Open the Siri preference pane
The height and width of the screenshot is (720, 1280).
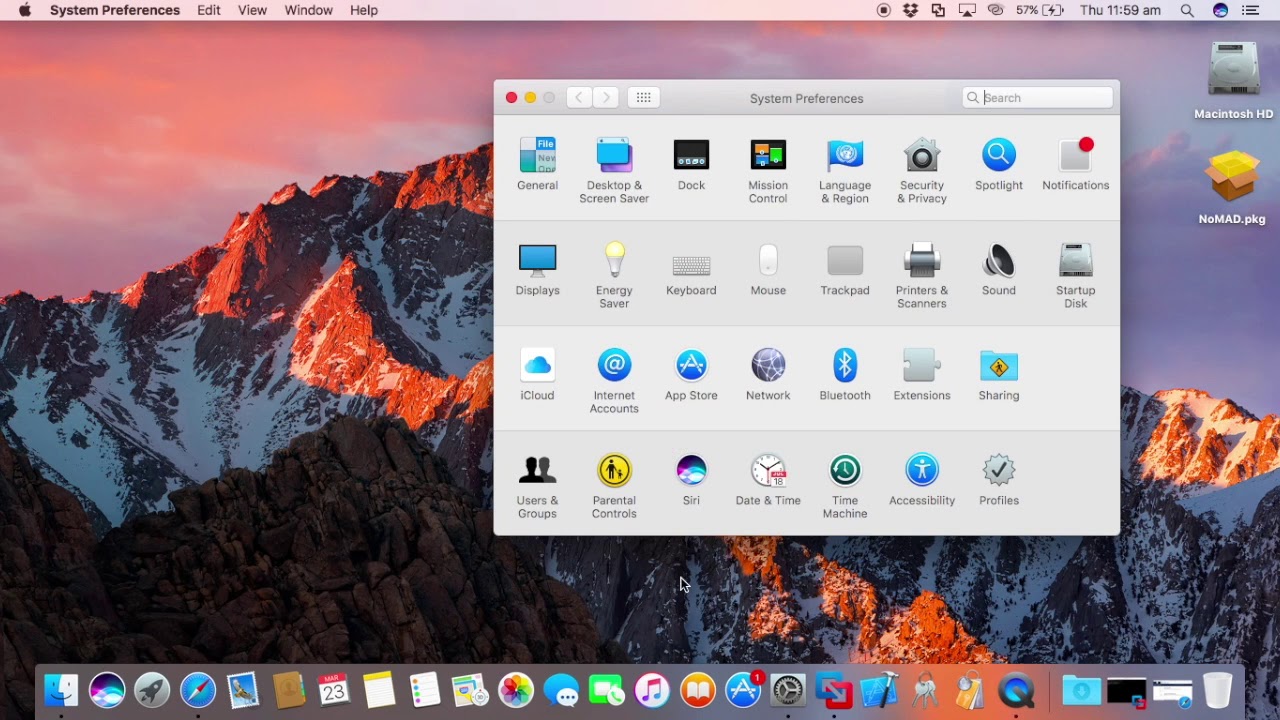click(691, 479)
